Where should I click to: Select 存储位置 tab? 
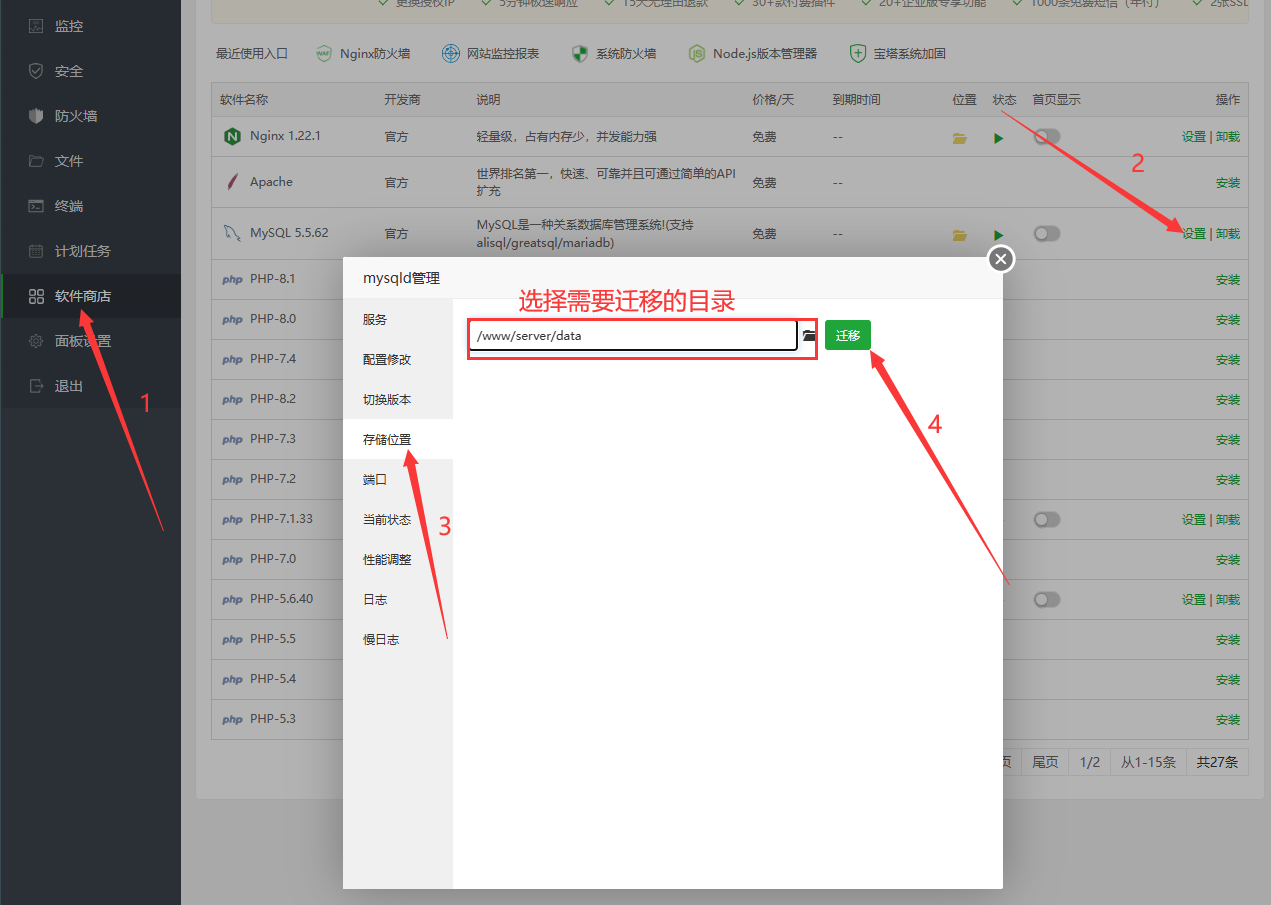coord(398,439)
